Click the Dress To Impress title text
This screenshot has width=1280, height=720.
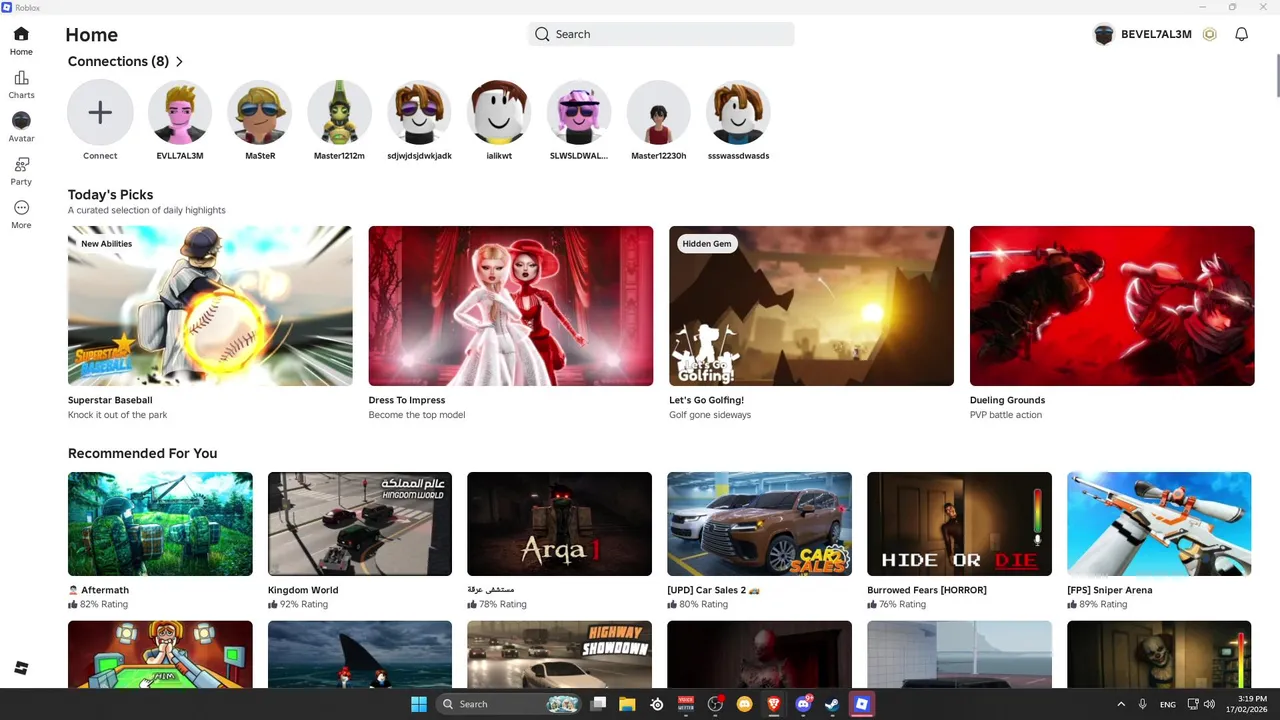(x=407, y=400)
